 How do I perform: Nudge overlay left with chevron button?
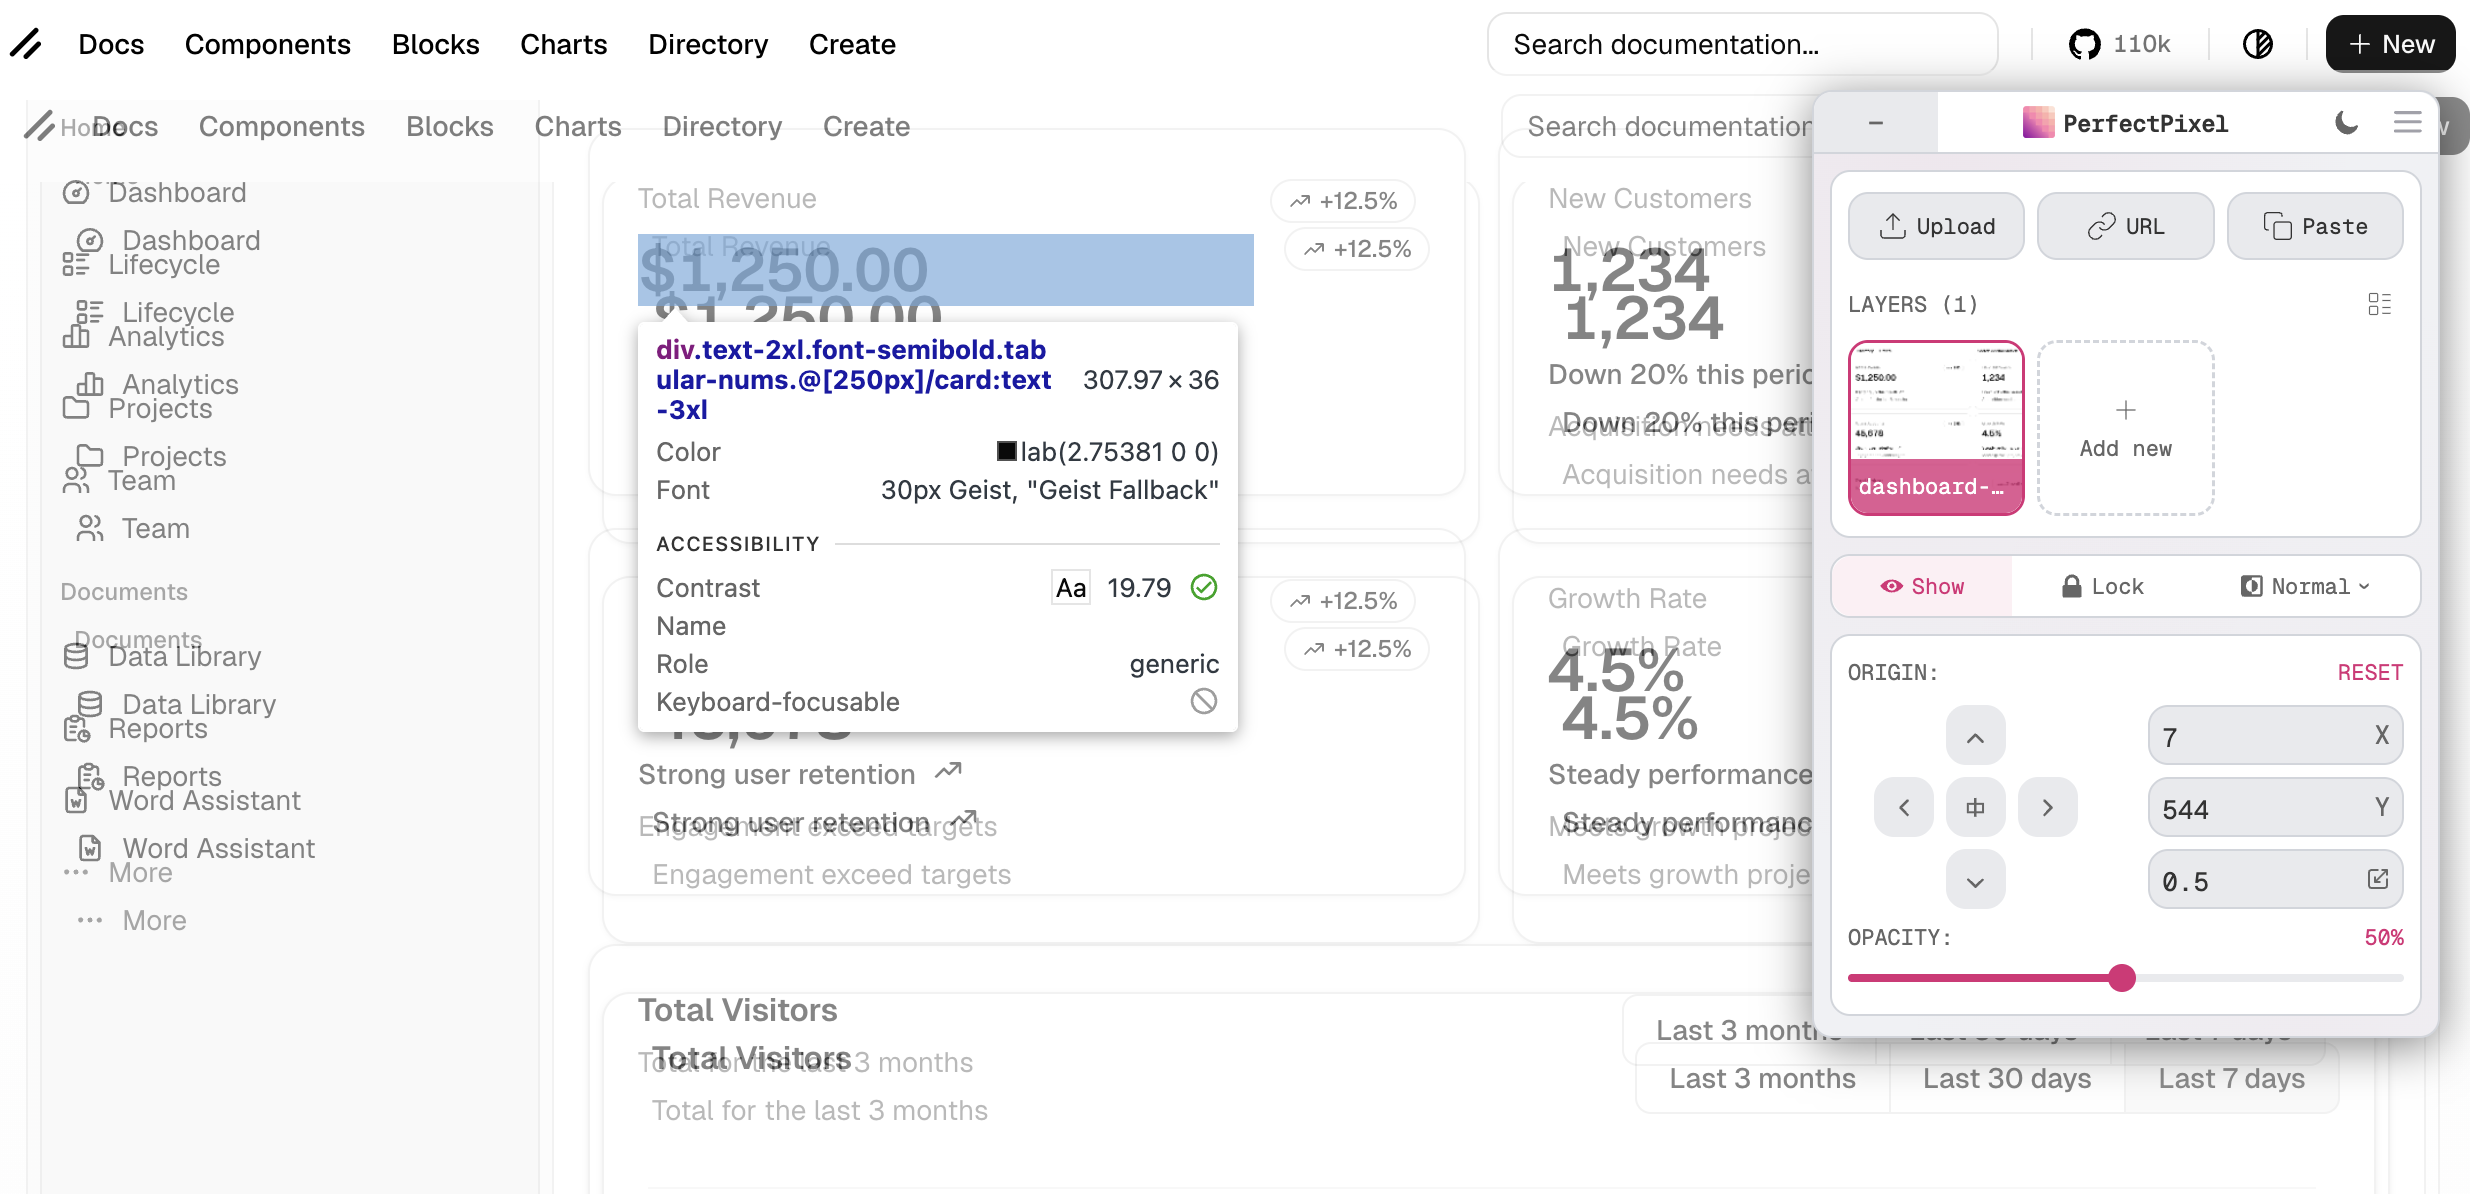coord(1903,808)
